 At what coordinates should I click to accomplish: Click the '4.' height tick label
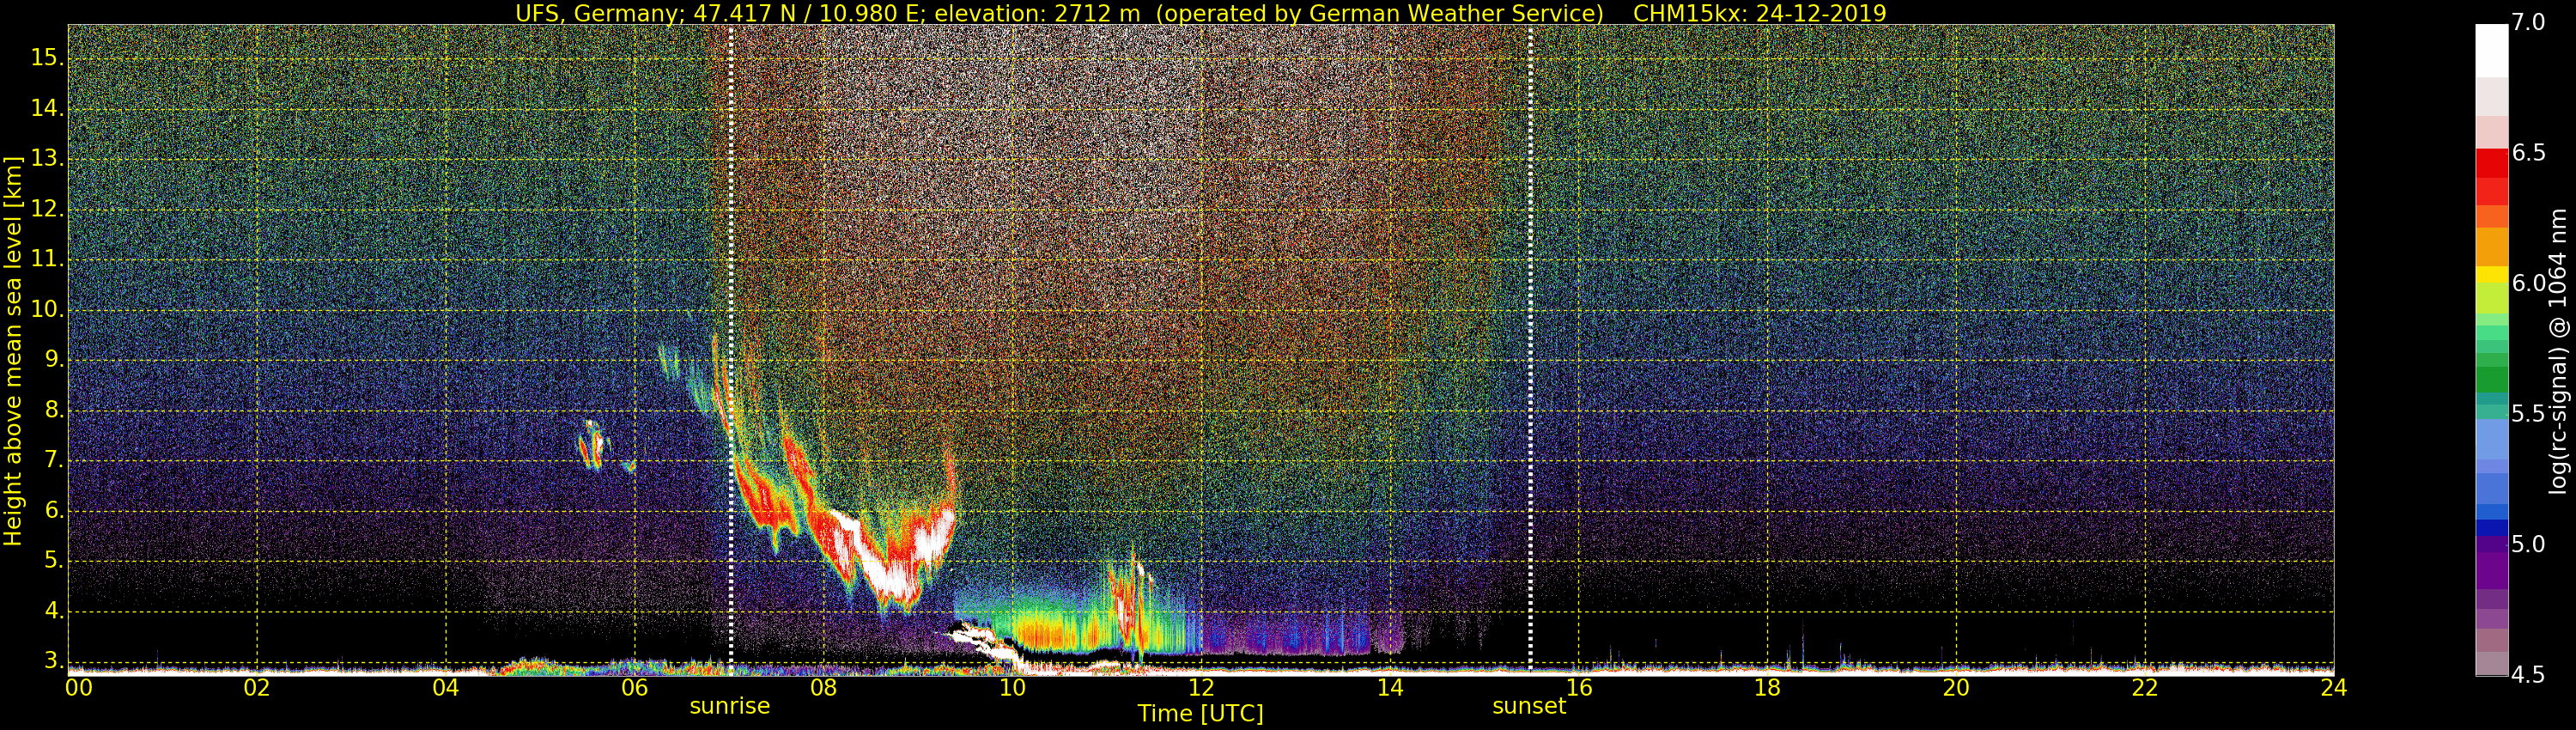pyautogui.click(x=54, y=611)
